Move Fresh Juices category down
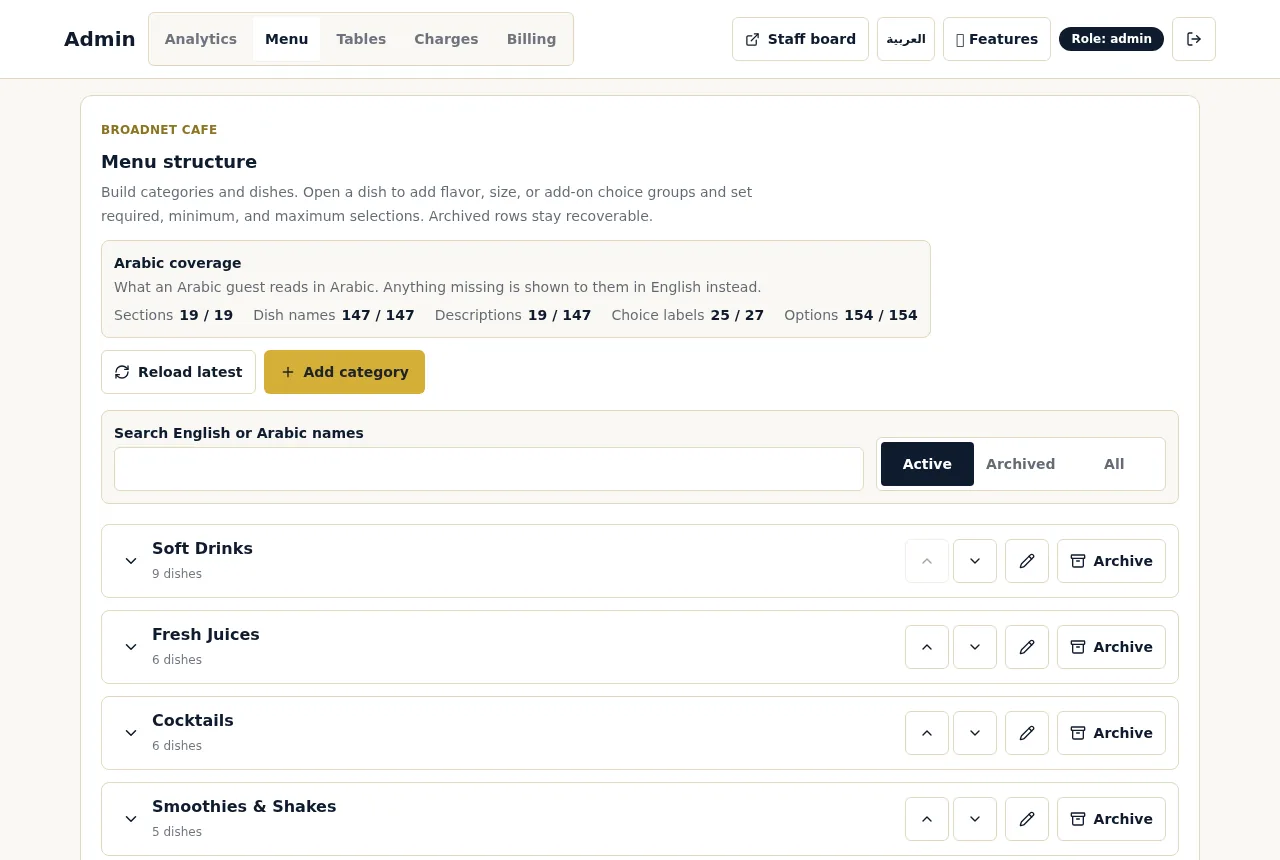This screenshot has width=1280, height=860. [x=975, y=647]
